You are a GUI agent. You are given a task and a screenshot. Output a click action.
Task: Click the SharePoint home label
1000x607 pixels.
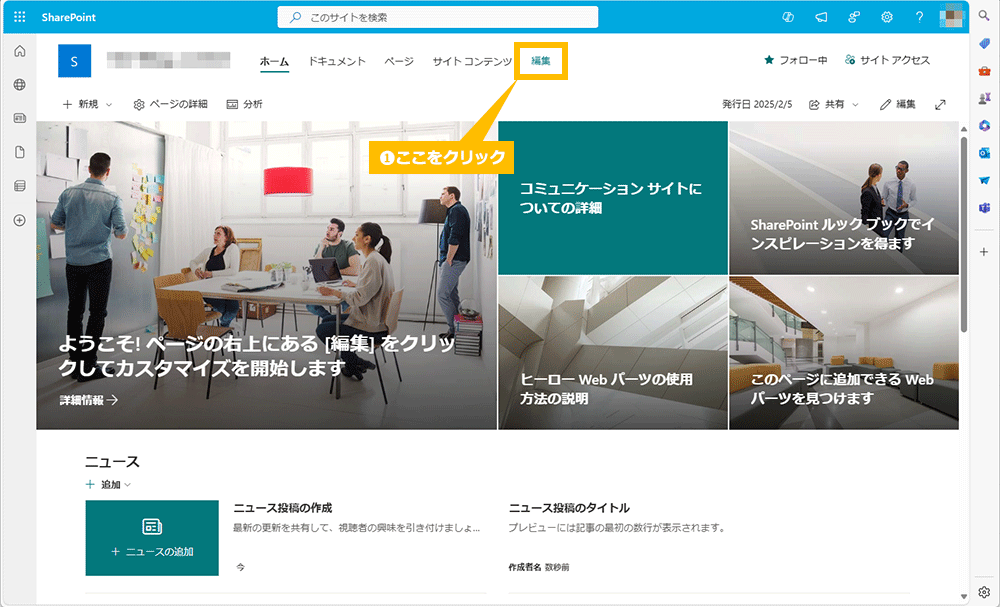(68, 17)
